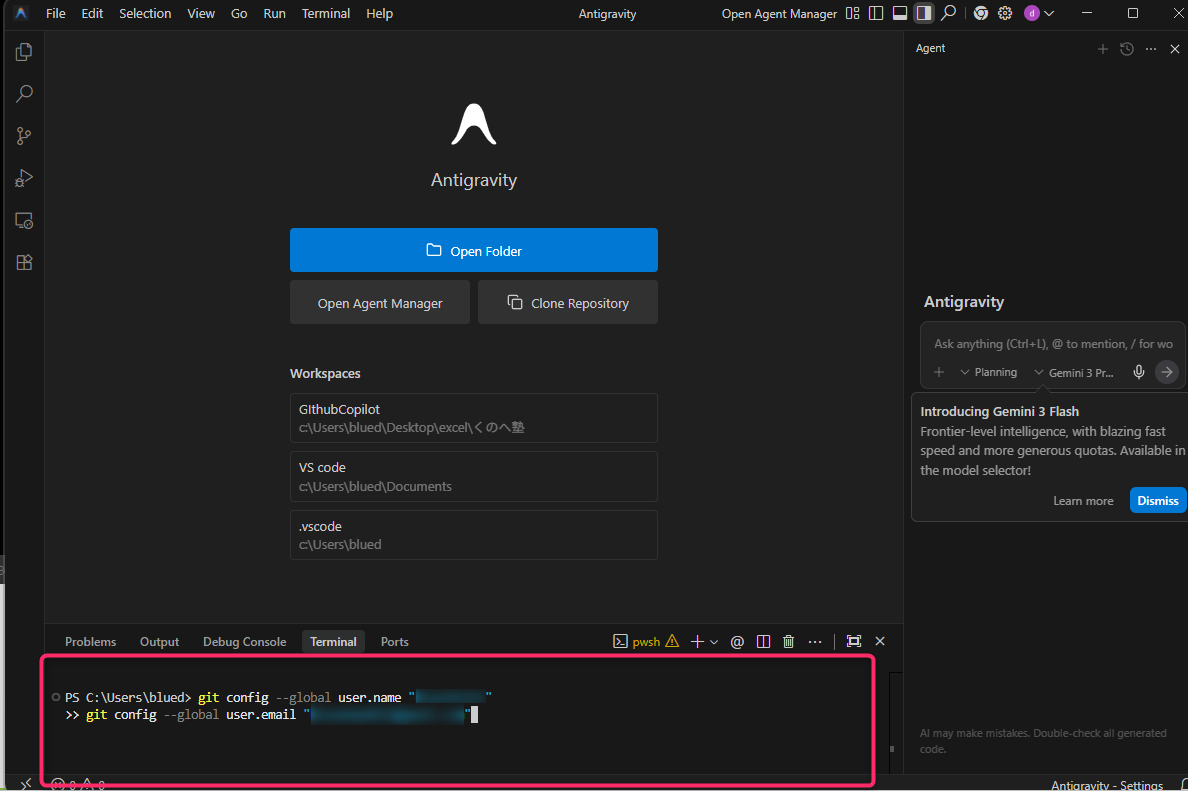Open the new terminal profile dropdown arrow
Viewport: 1188px width, 791px height.
tap(714, 642)
